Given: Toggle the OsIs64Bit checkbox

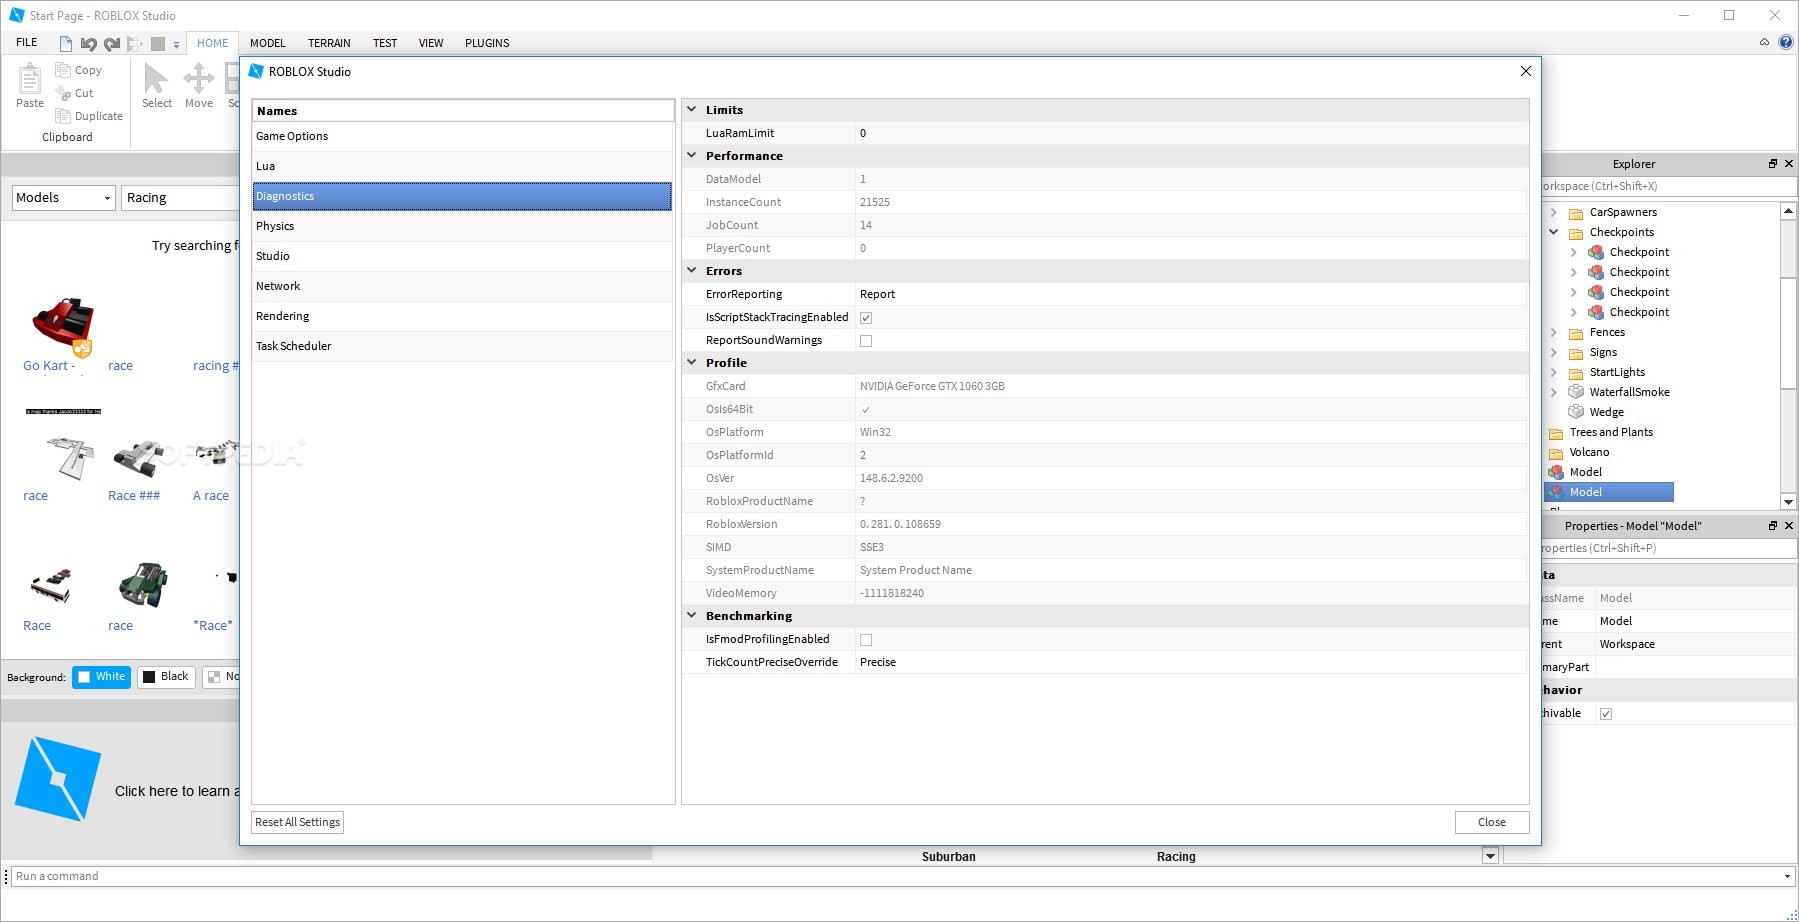Looking at the screenshot, I should tap(866, 410).
